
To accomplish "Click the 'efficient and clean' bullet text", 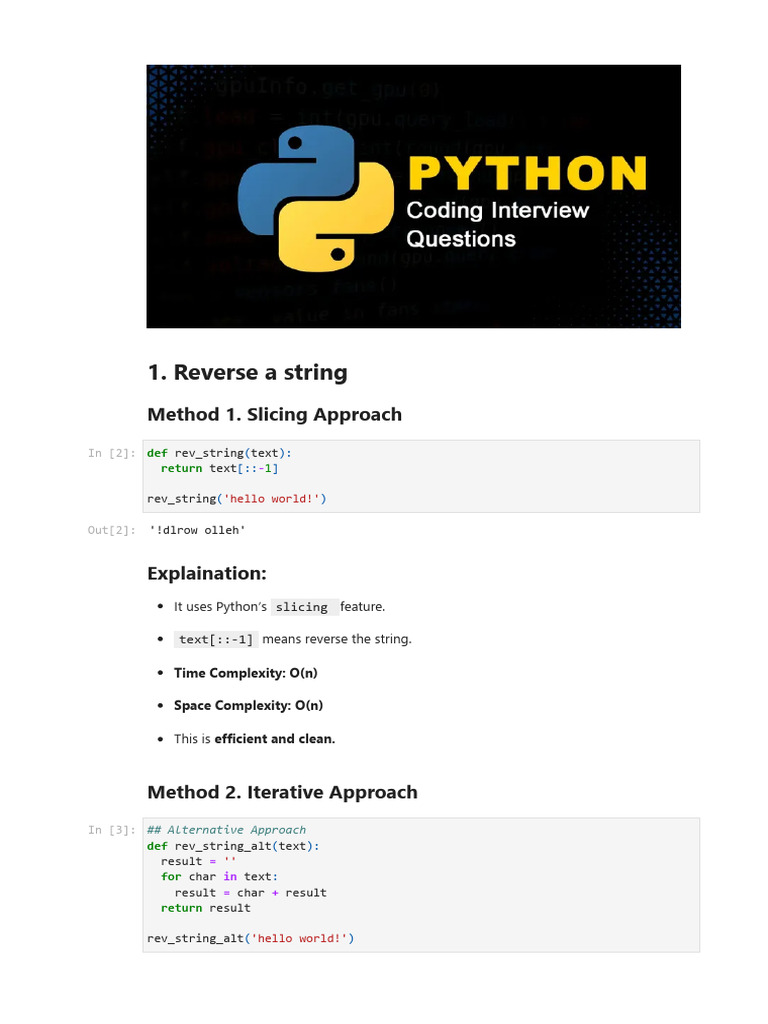I will 275,739.
